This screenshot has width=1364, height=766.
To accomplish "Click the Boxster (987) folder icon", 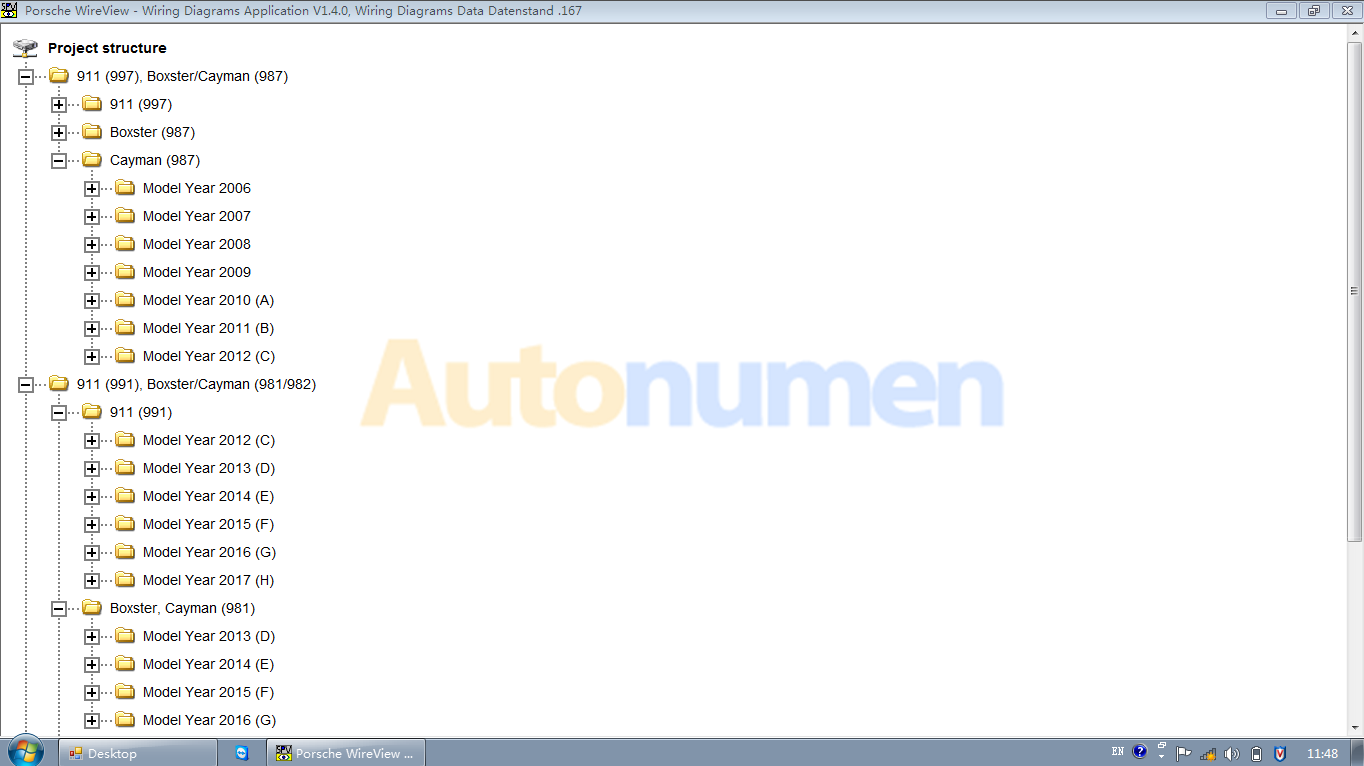I will [x=92, y=131].
